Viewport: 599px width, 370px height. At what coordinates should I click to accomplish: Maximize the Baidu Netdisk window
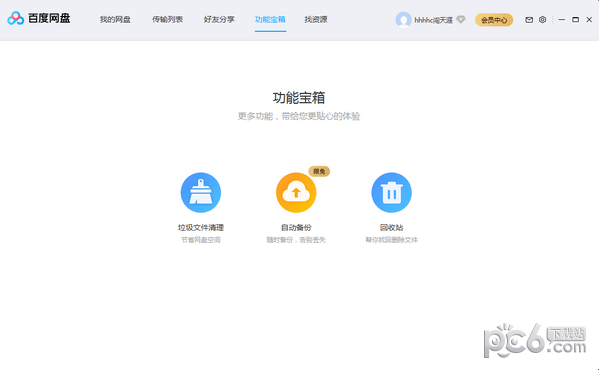[x=575, y=19]
